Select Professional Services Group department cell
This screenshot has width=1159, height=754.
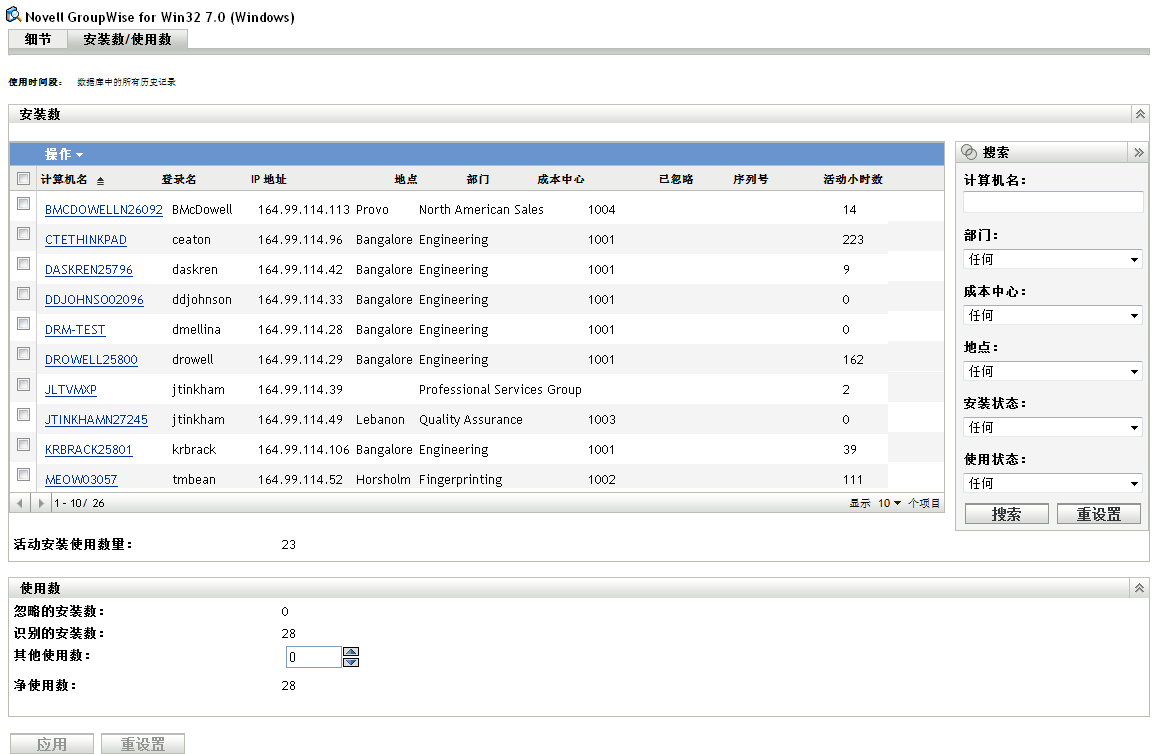tap(500, 390)
